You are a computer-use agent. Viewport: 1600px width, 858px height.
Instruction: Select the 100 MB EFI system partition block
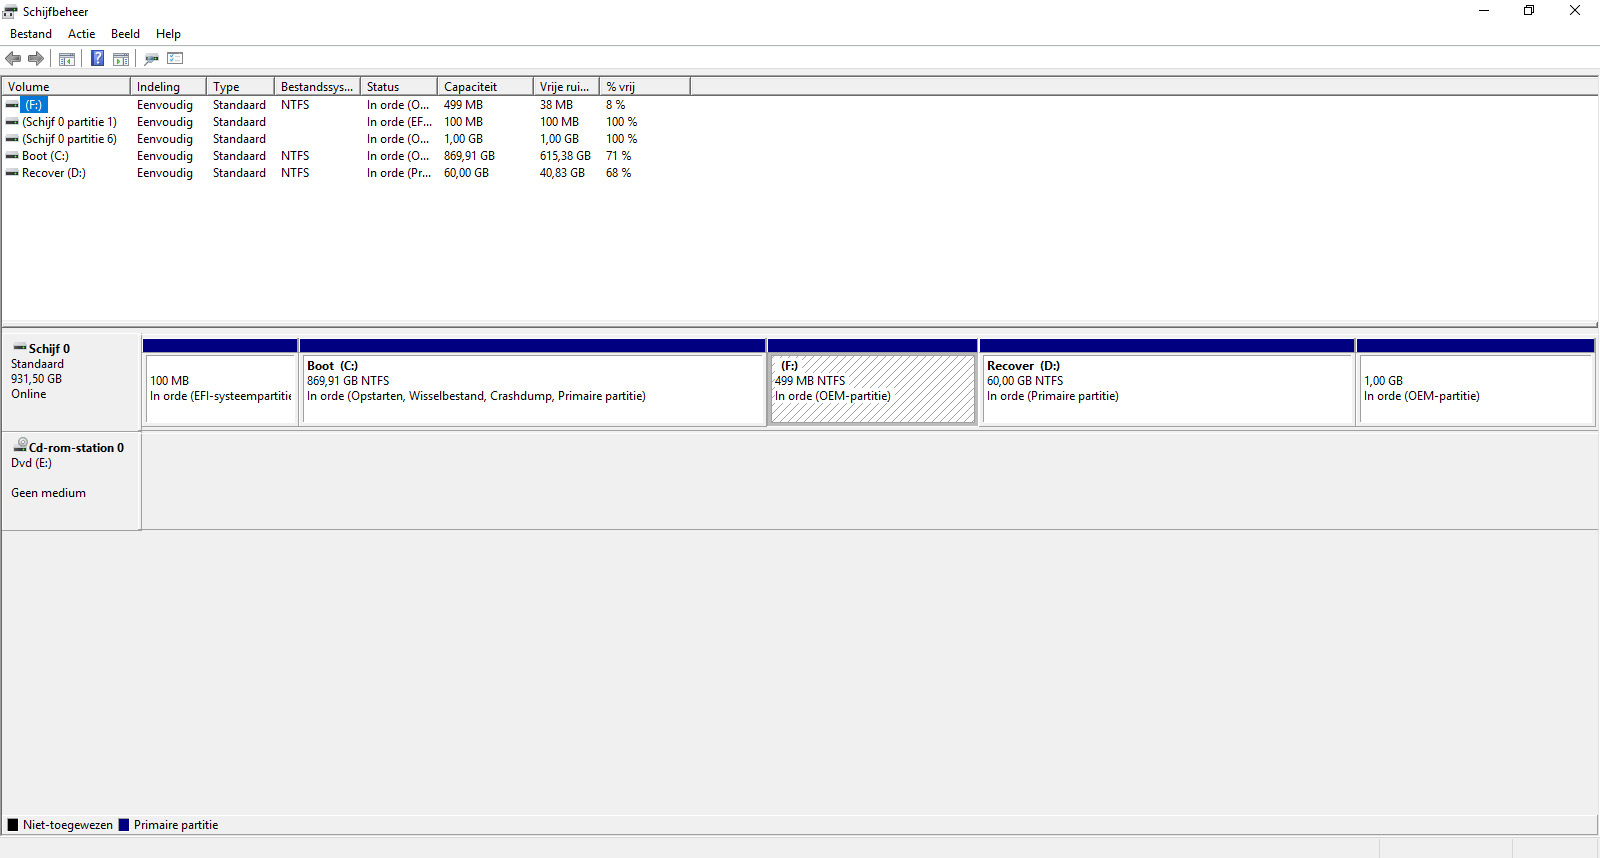tap(220, 388)
